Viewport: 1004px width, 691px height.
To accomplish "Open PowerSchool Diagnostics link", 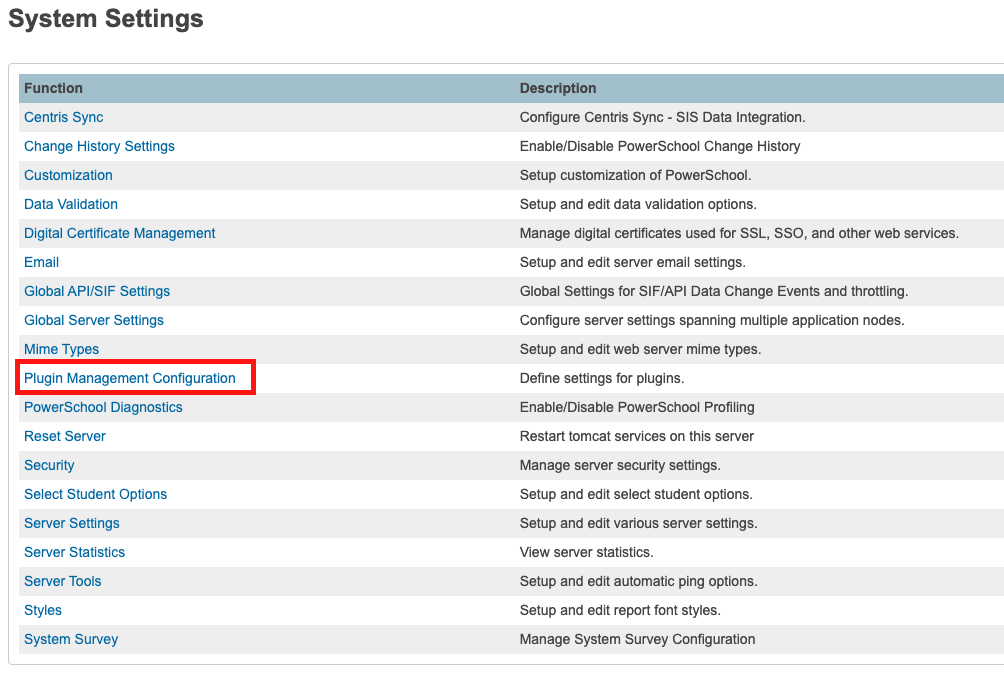I will click(x=103, y=407).
